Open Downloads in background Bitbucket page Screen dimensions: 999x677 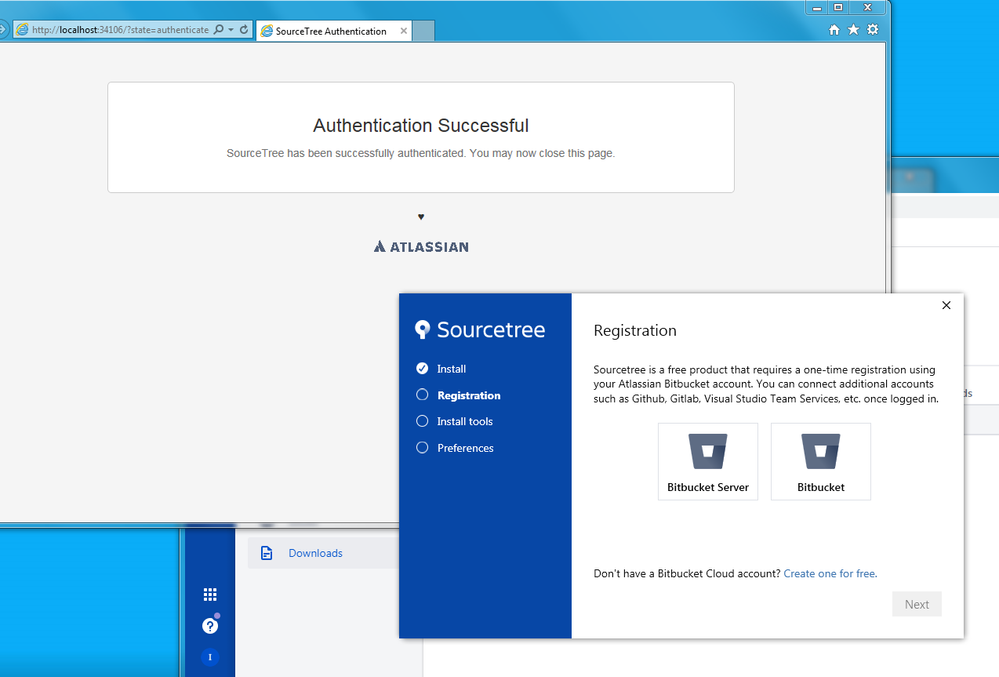point(315,553)
